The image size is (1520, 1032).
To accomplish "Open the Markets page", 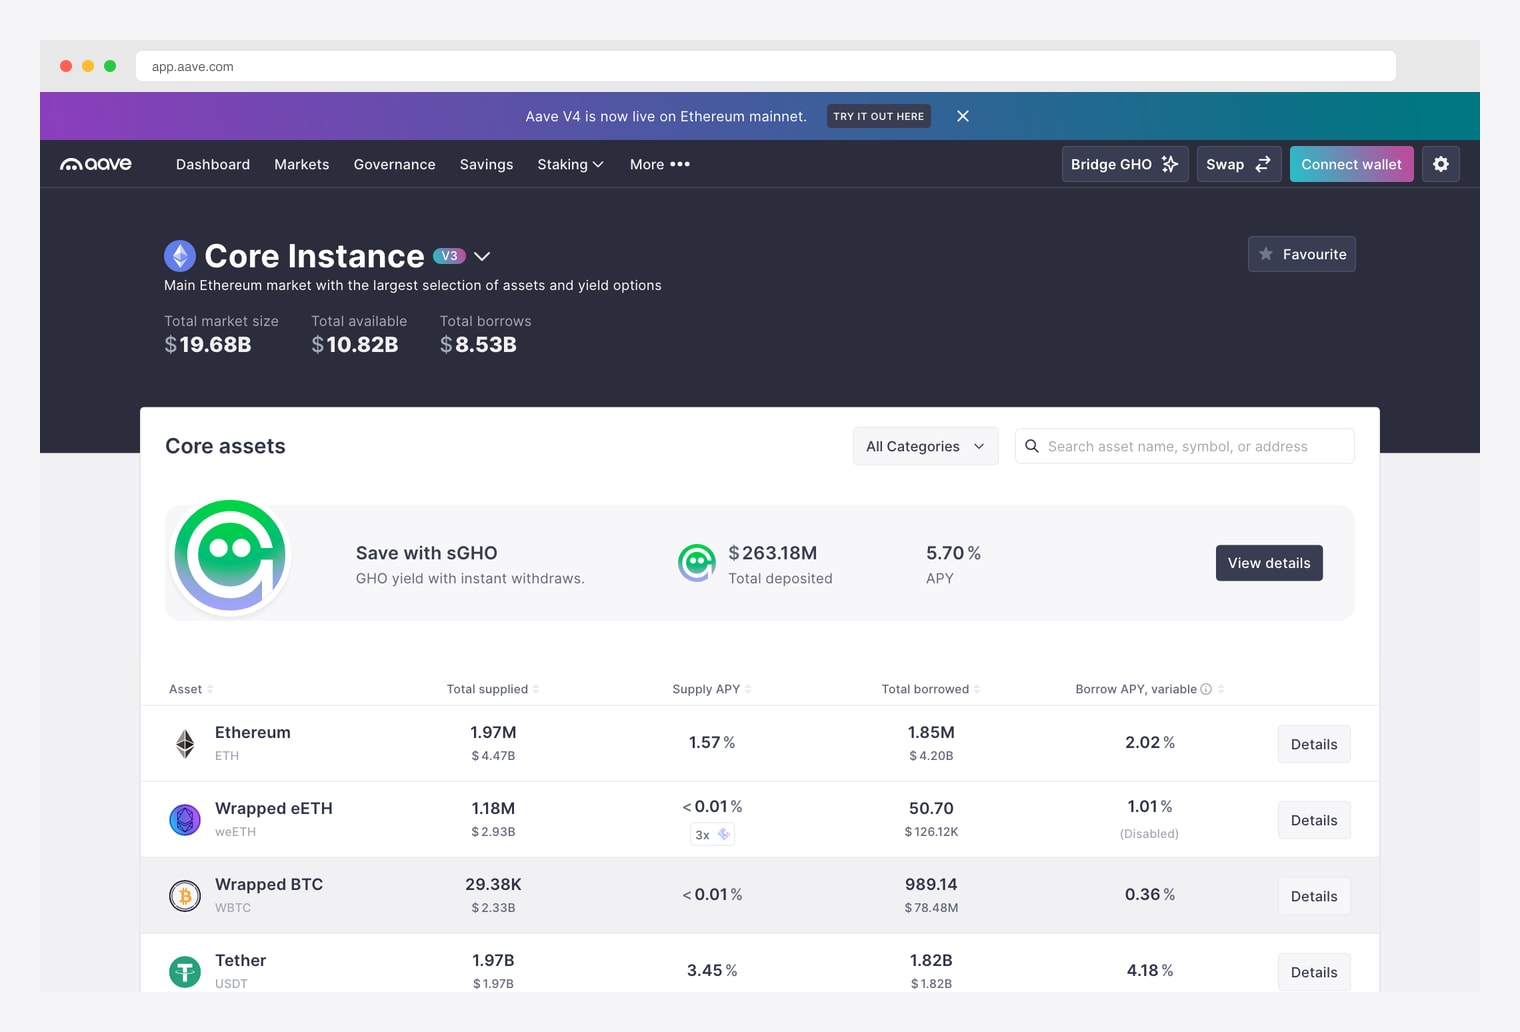I will coord(302,164).
